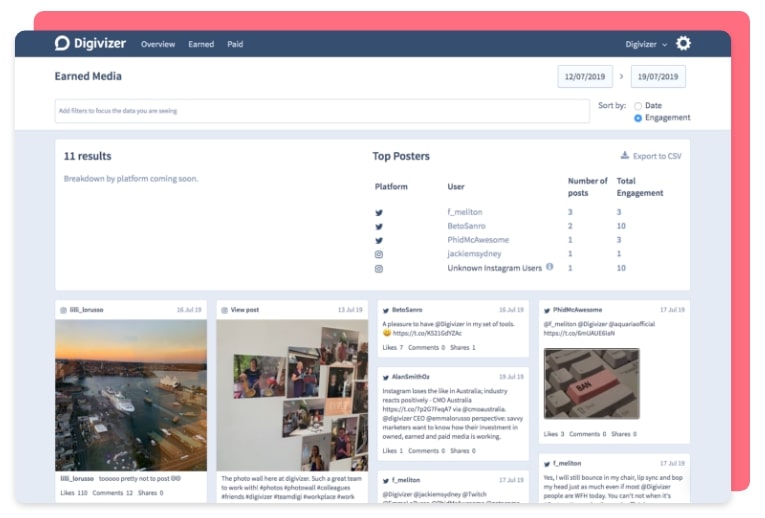The height and width of the screenshot is (518, 765).
Task: Open the start date 12/07/2019 picker
Action: point(585,77)
